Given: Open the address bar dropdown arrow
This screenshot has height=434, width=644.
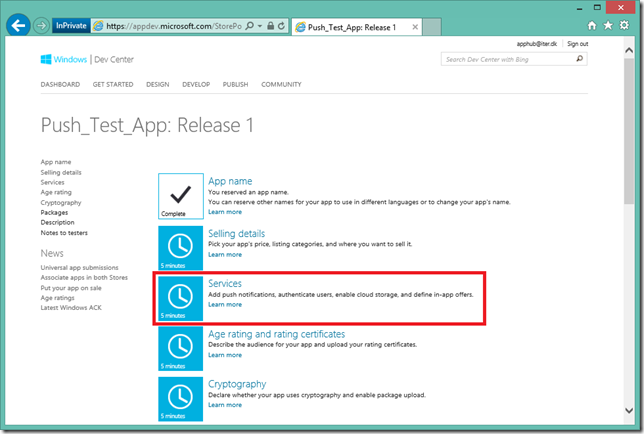Looking at the screenshot, I should coord(260,26).
